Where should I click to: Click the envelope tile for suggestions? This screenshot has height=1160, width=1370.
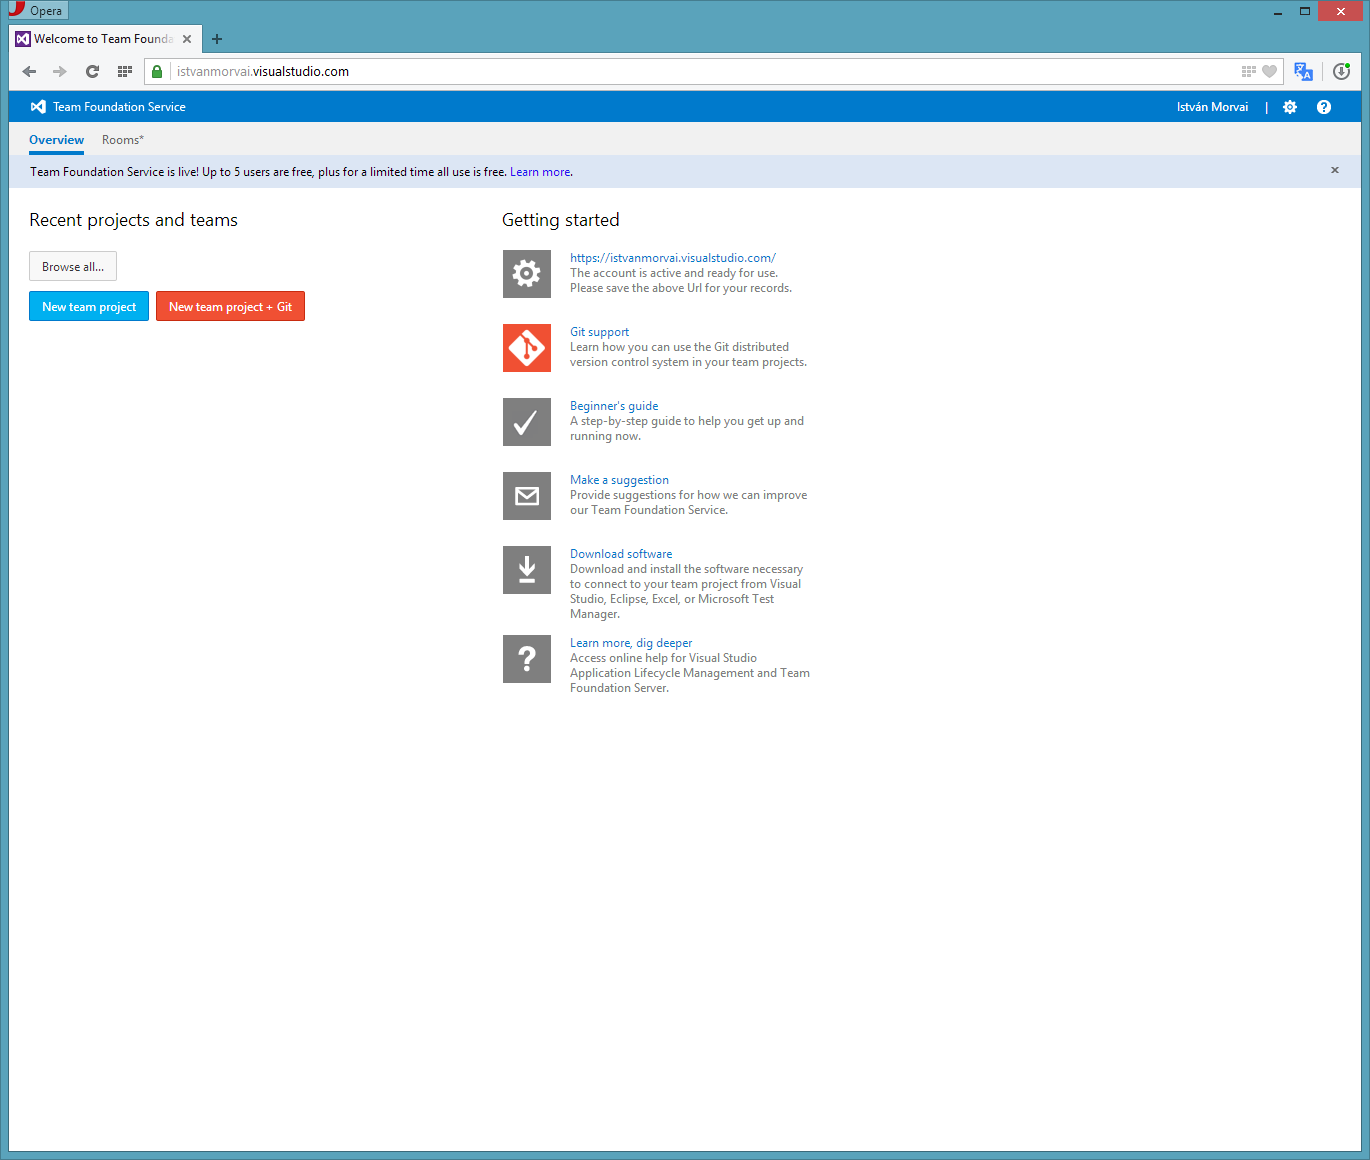527,496
